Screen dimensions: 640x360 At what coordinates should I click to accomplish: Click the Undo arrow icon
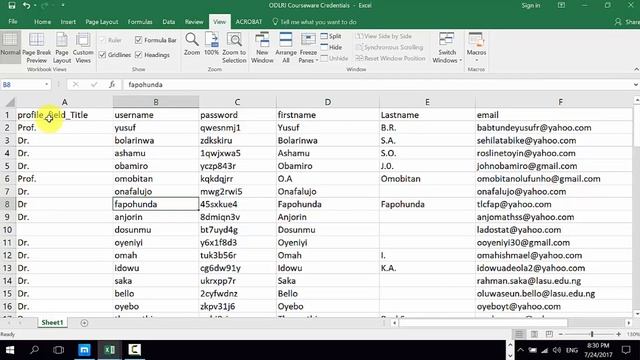(27, 5)
